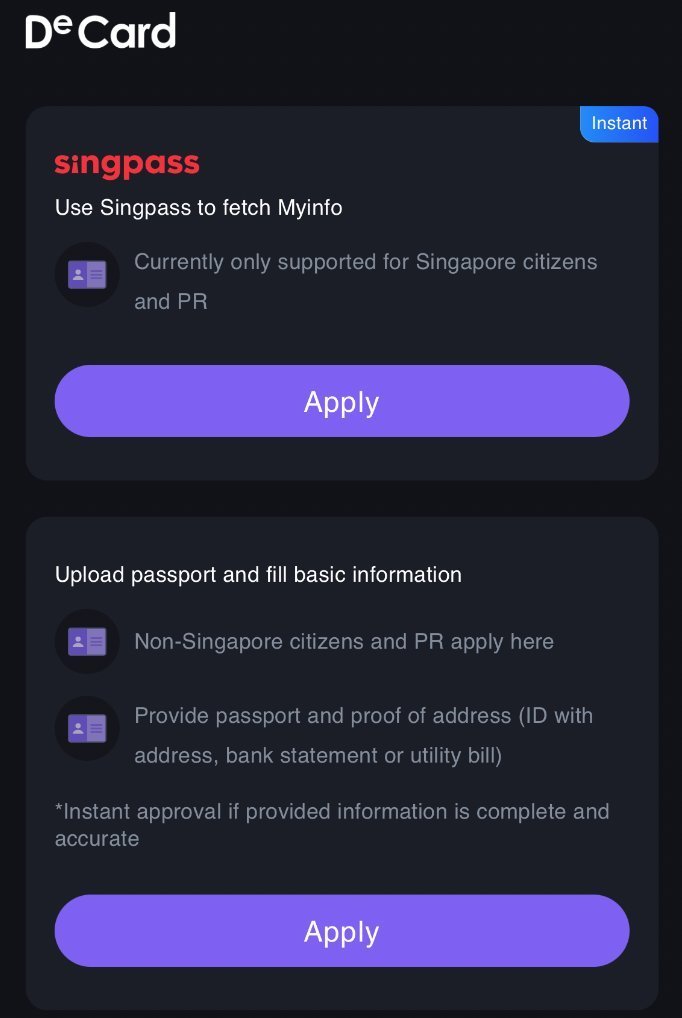Screen dimensions: 682x1018
Task: Click 'Provide passport and proof of address' text
Action: (x=363, y=716)
